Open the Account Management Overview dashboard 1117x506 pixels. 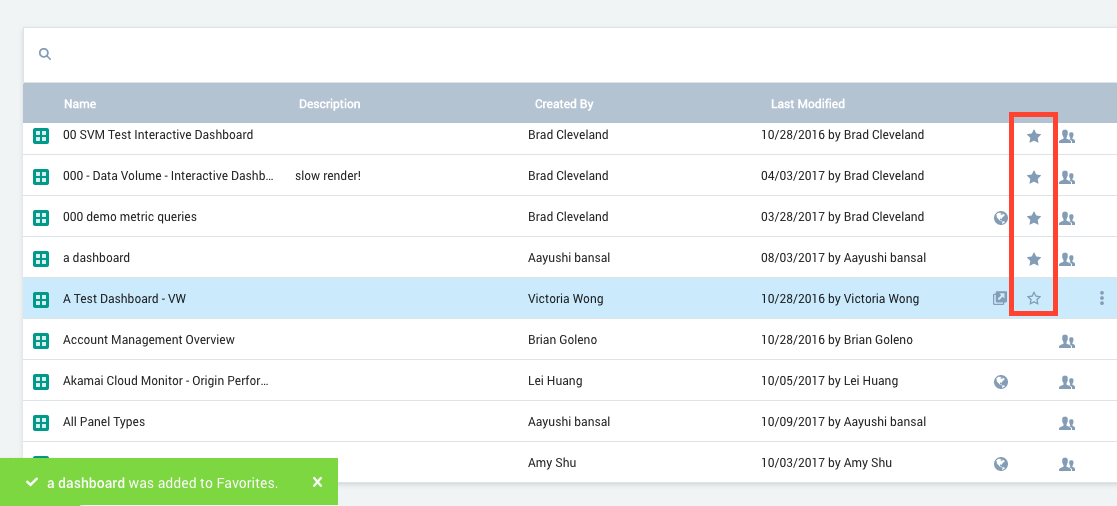pos(148,340)
